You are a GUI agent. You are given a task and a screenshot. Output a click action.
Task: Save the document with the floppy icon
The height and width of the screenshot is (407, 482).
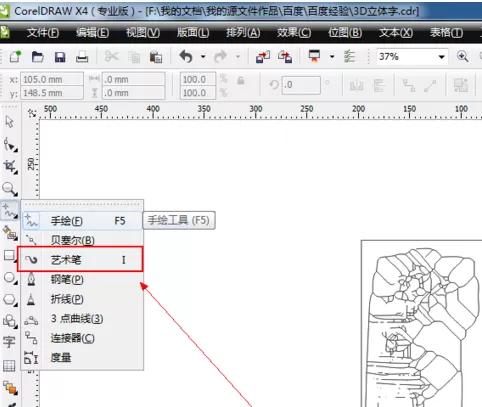(x=60, y=57)
